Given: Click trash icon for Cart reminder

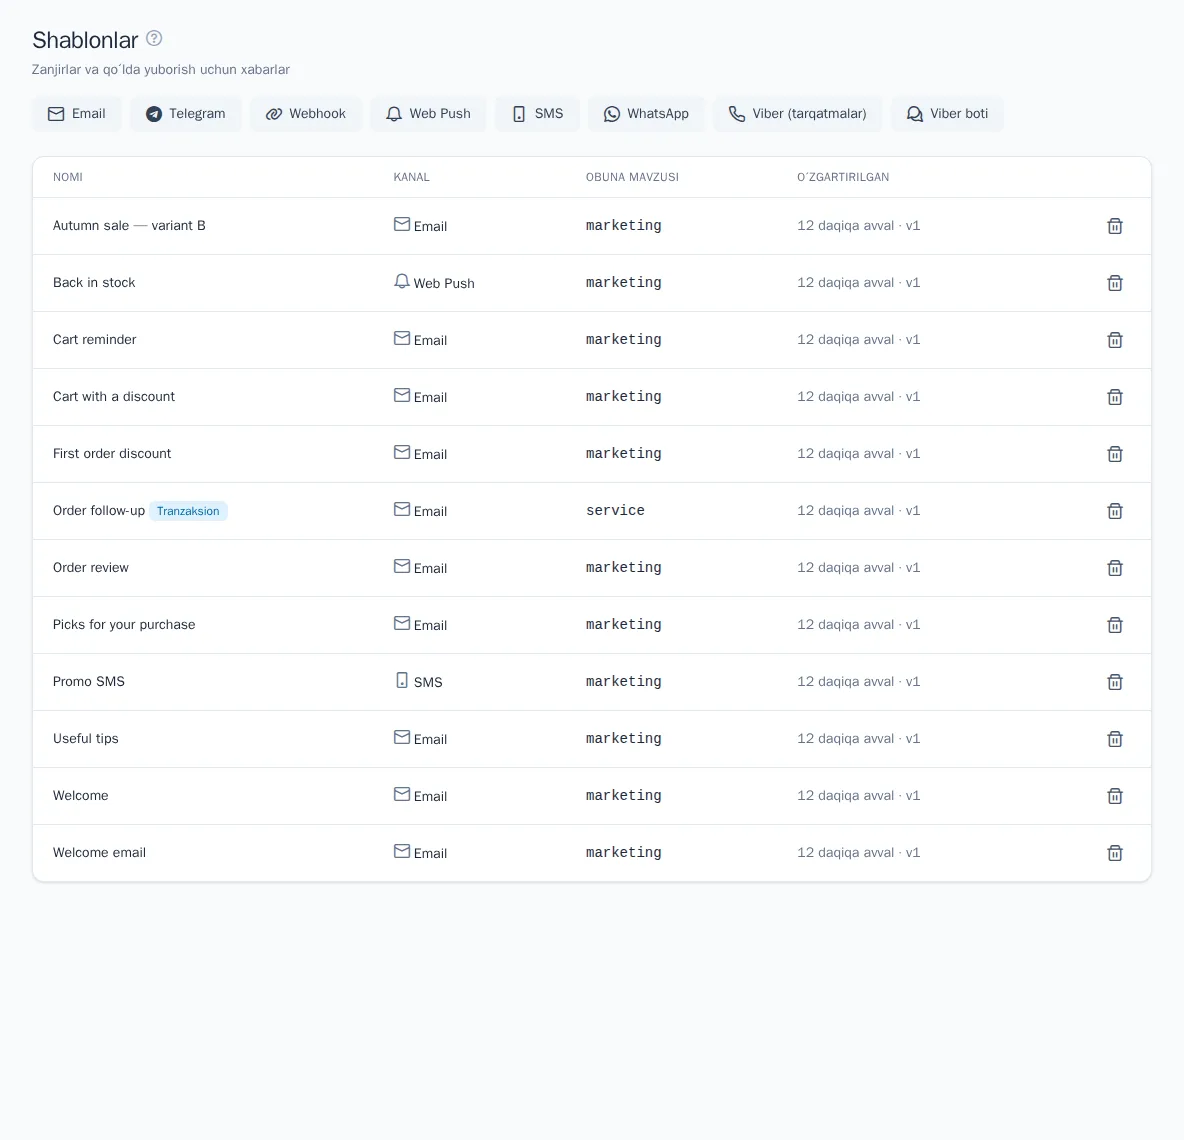Looking at the screenshot, I should pyautogui.click(x=1115, y=340).
